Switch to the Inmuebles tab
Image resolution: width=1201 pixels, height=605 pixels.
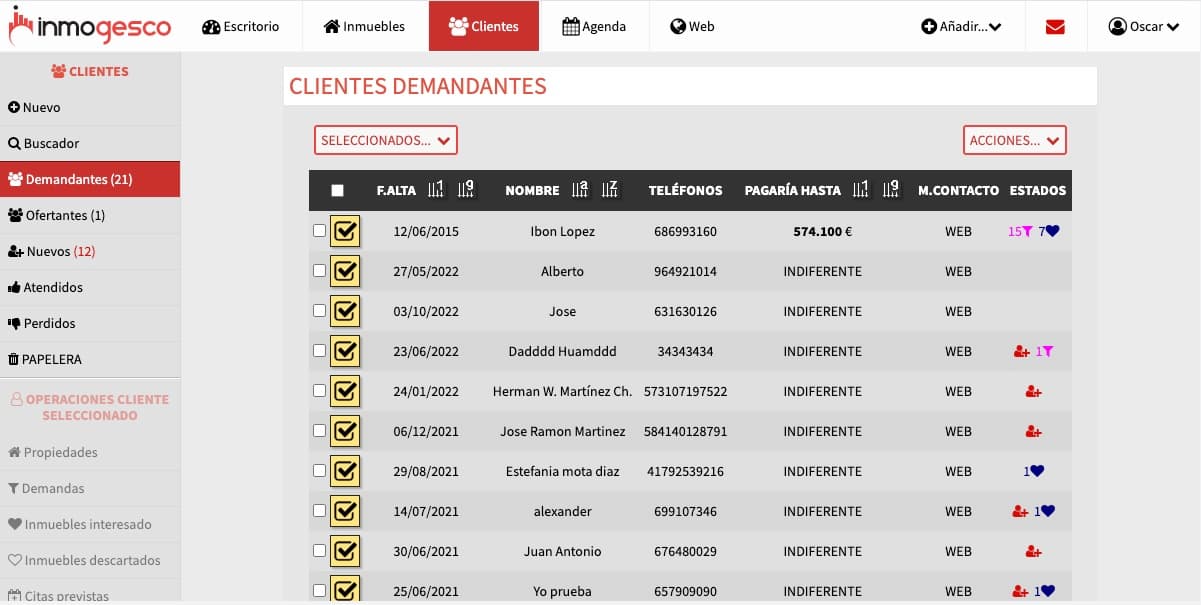[x=364, y=27]
